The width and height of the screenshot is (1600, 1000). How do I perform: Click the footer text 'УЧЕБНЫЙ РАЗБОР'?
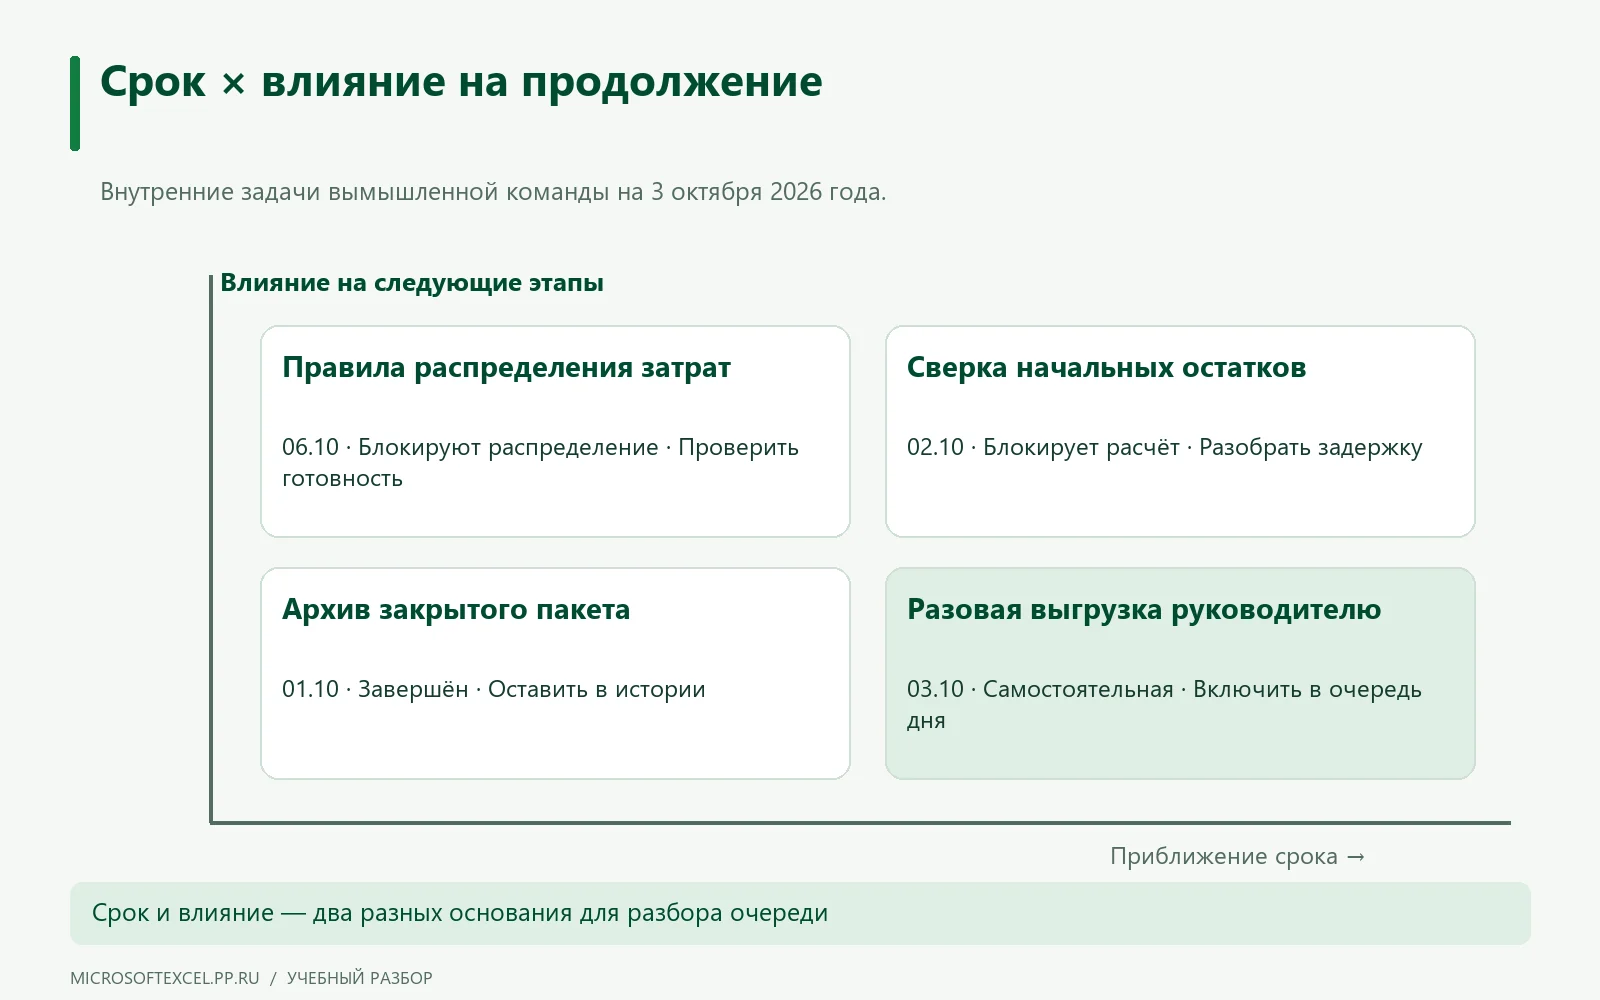360,978
